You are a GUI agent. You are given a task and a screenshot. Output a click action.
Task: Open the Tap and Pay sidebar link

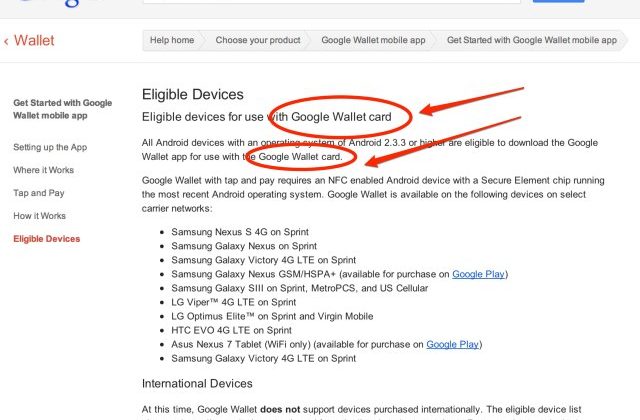click(39, 193)
